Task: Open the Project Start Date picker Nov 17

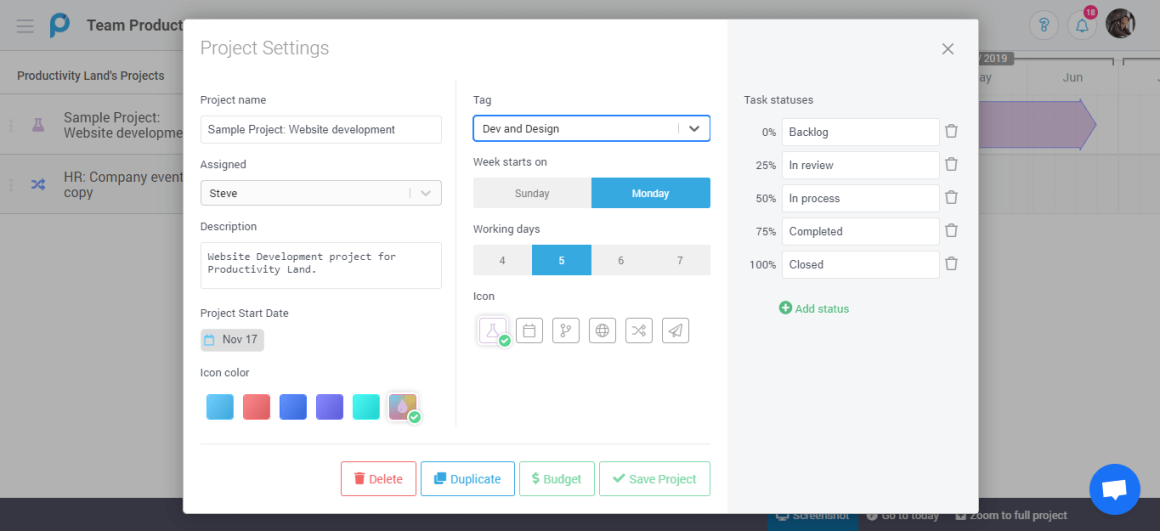Action: point(232,340)
